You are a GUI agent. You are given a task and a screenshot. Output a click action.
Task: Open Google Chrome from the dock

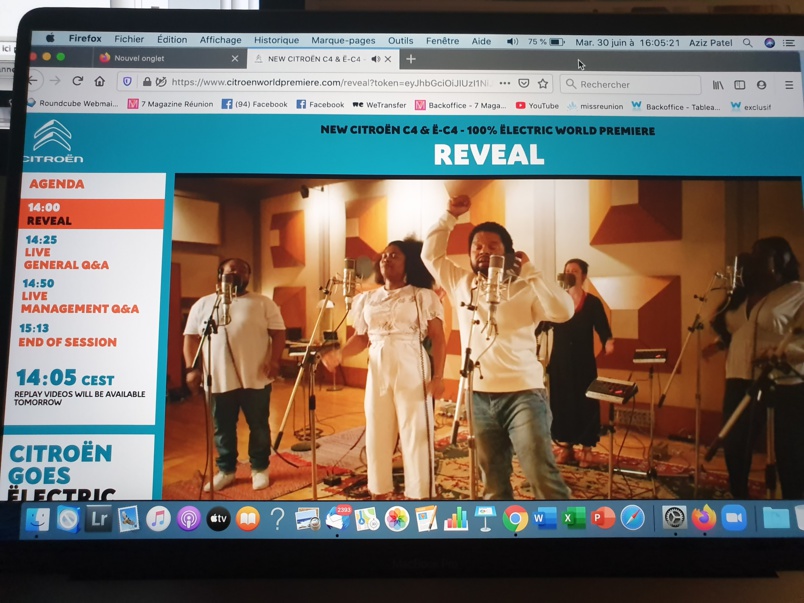coord(515,519)
